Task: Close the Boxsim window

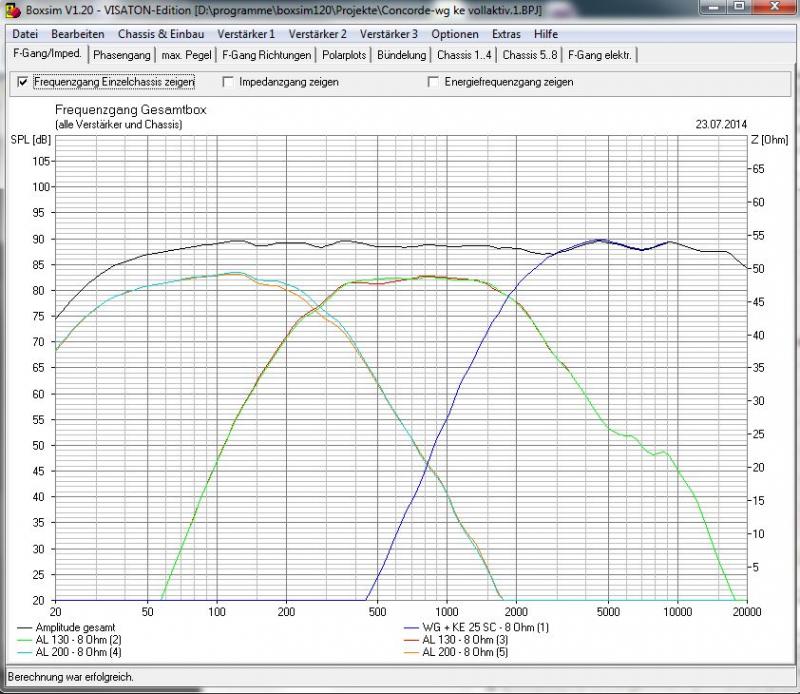Action: [772, 10]
